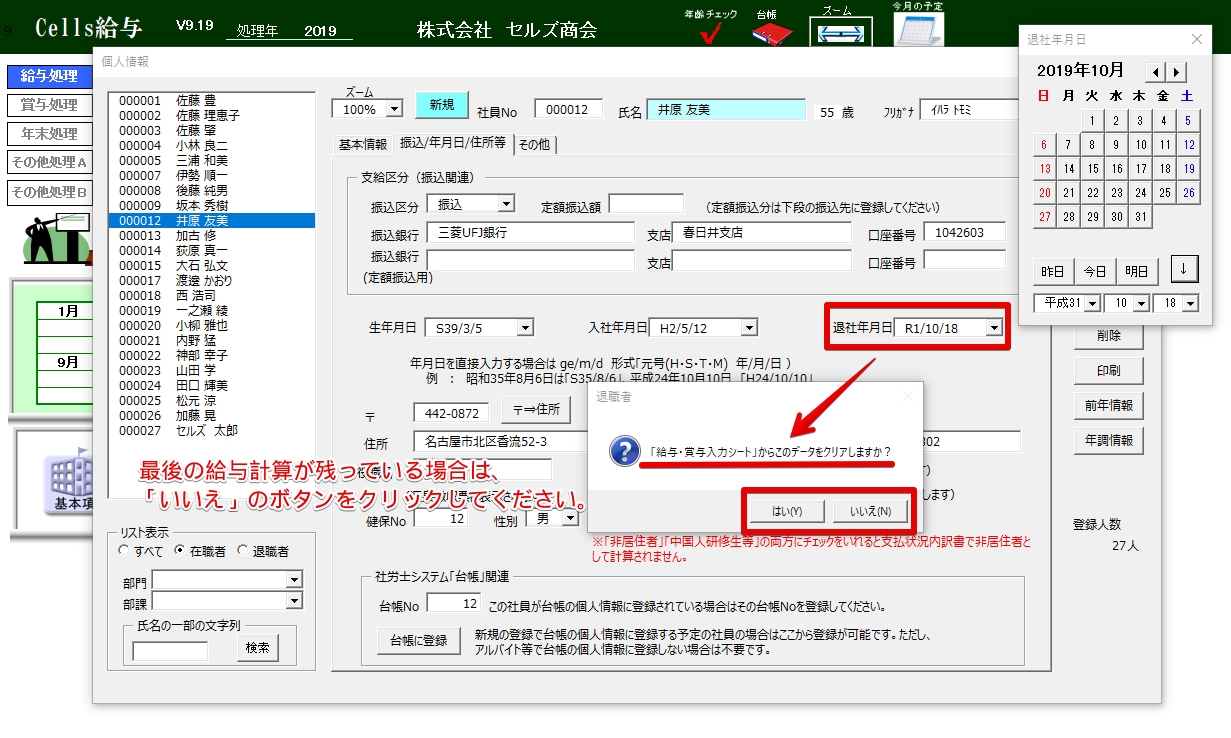
Task: Click いいえ(N) in the 退職者 dialog
Action: click(870, 511)
